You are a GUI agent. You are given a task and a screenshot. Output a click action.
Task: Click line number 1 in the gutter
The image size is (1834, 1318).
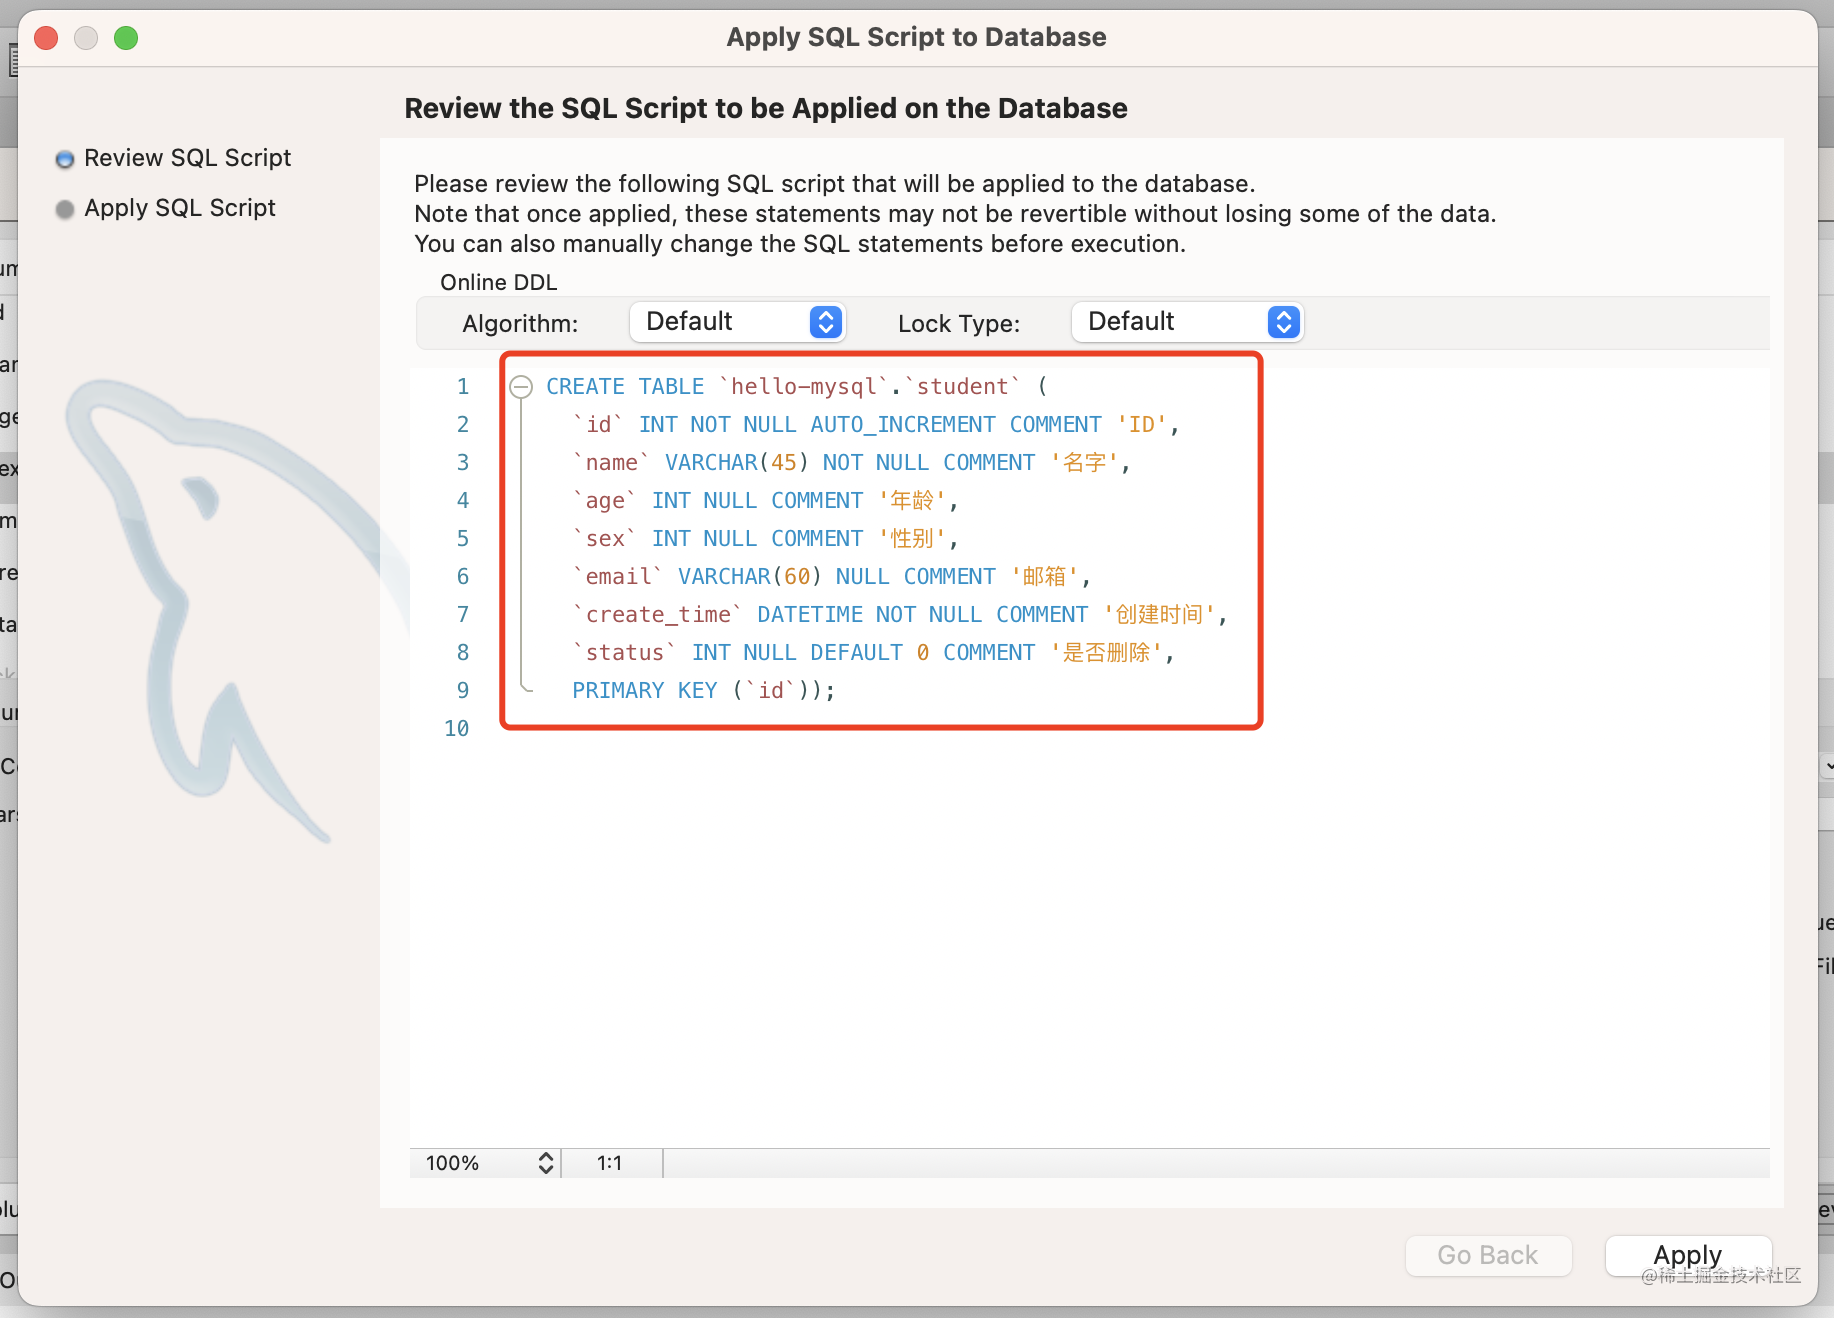[462, 387]
